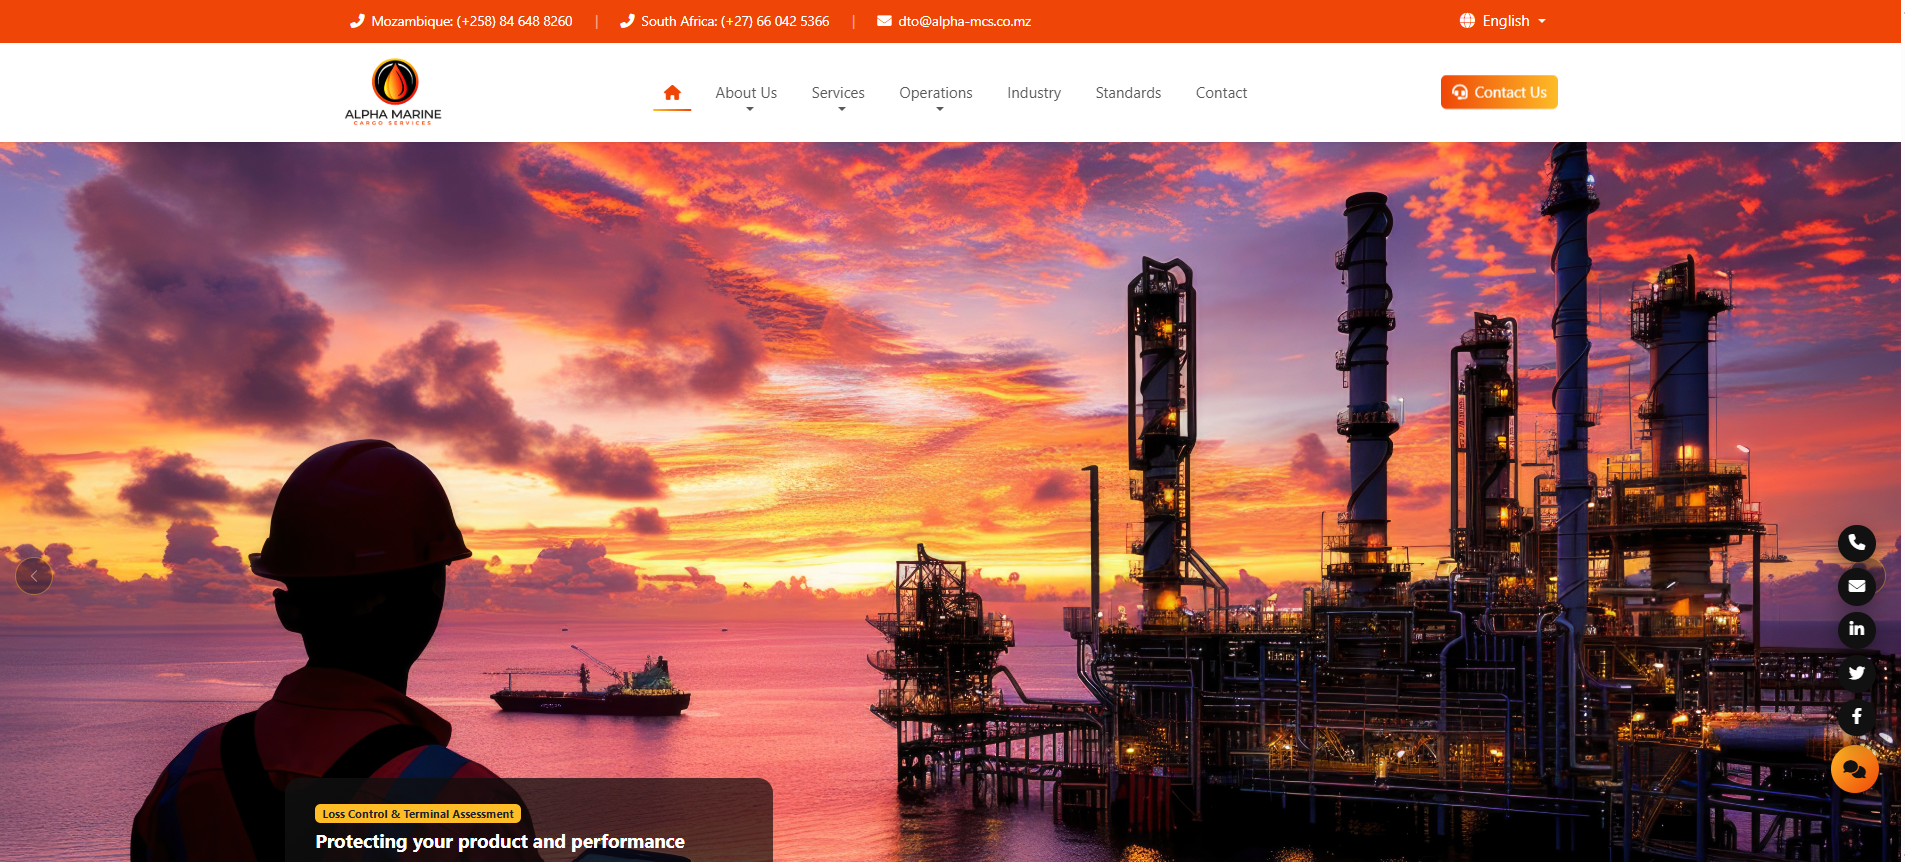Call the Mozambique phone number link
The image size is (1905, 862).
pyautogui.click(x=472, y=21)
